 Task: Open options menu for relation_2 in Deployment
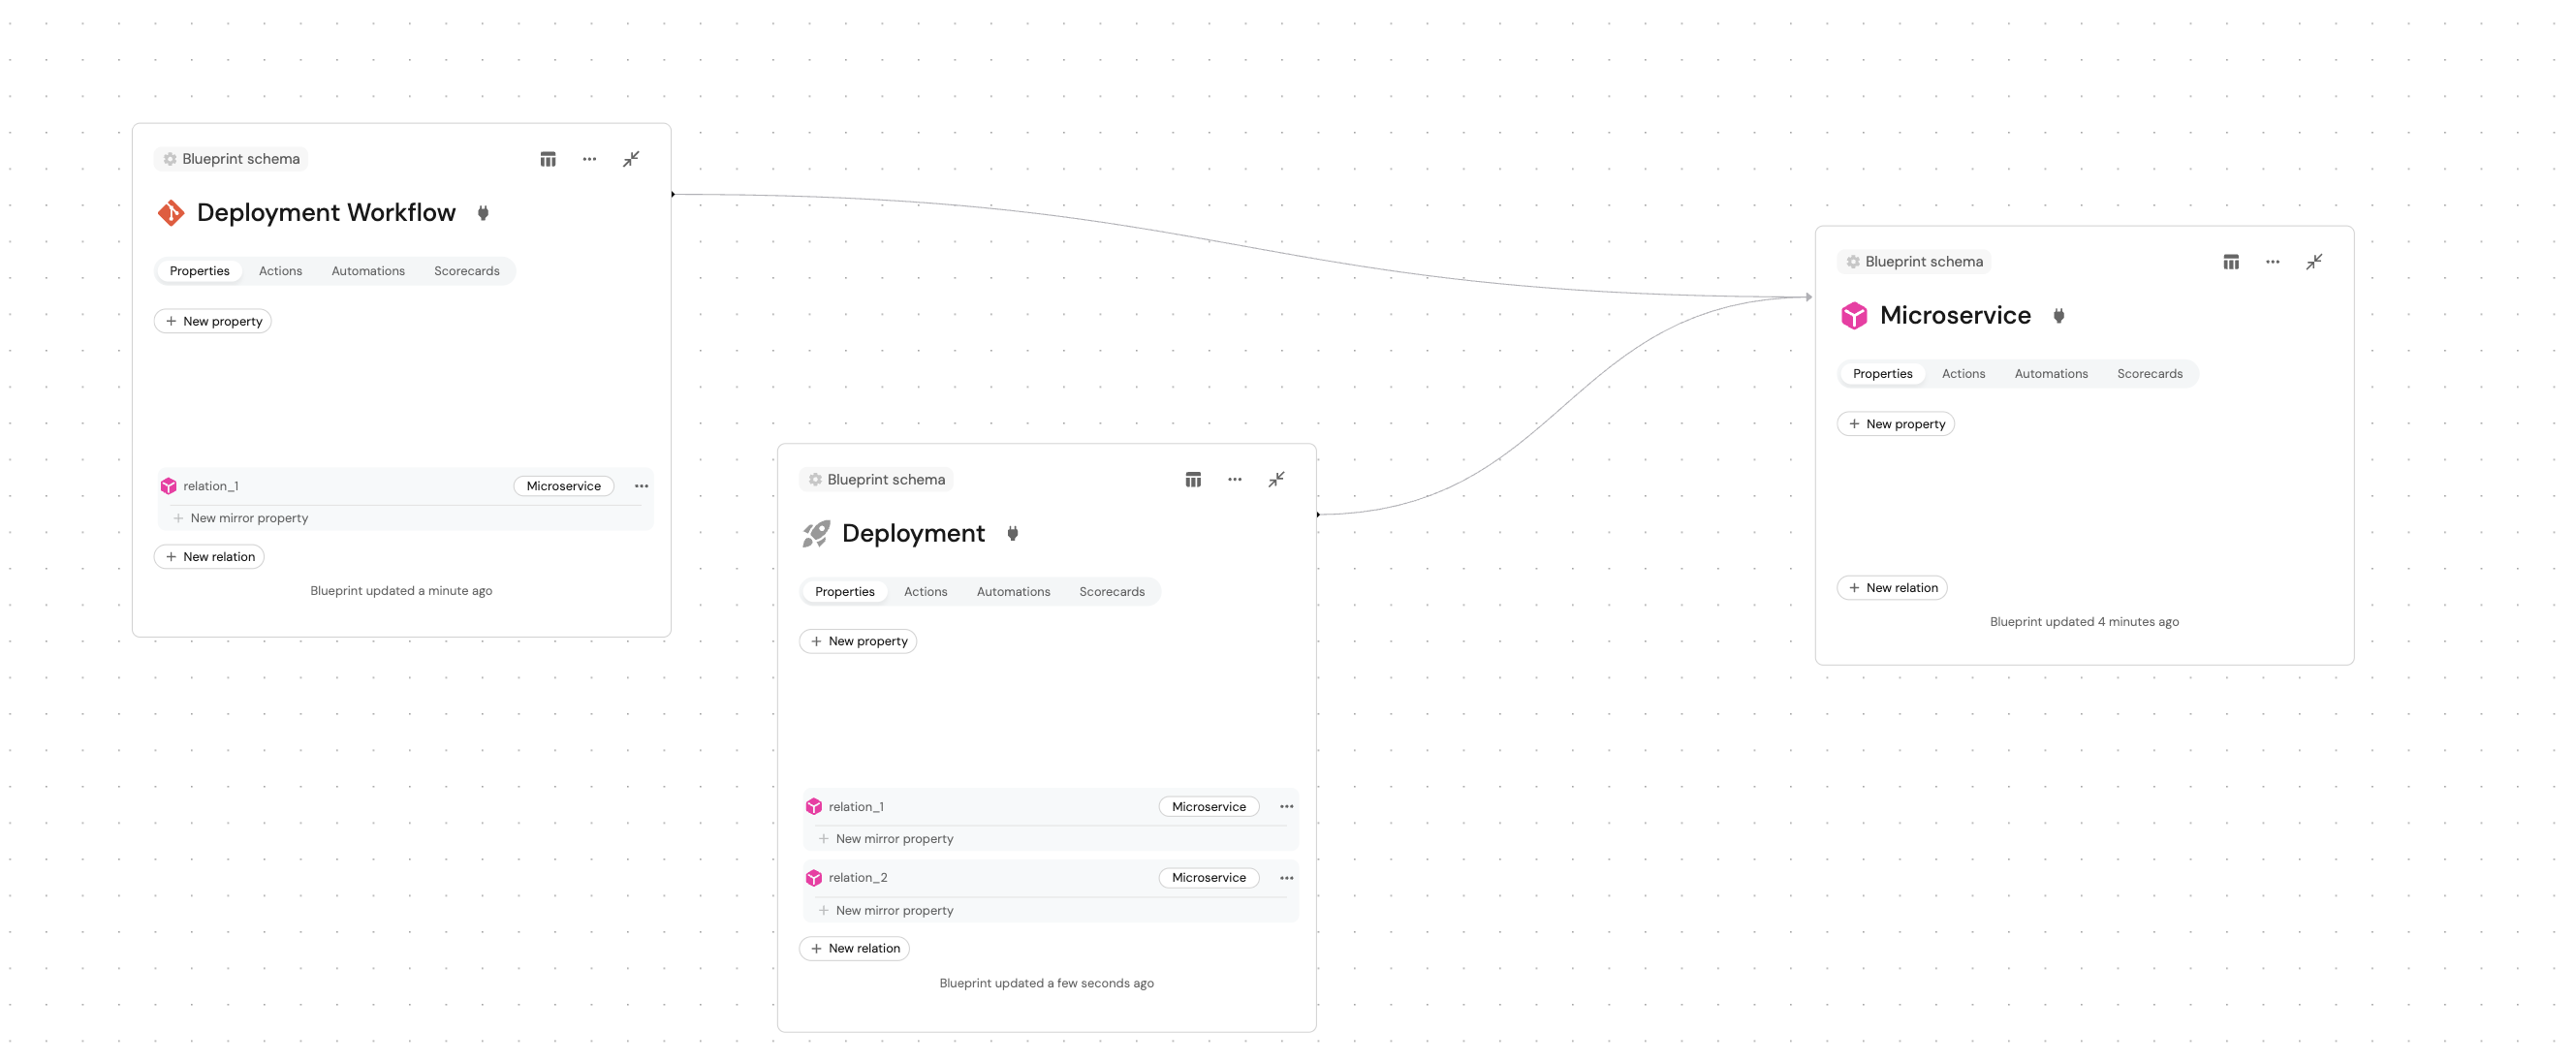(x=1286, y=878)
